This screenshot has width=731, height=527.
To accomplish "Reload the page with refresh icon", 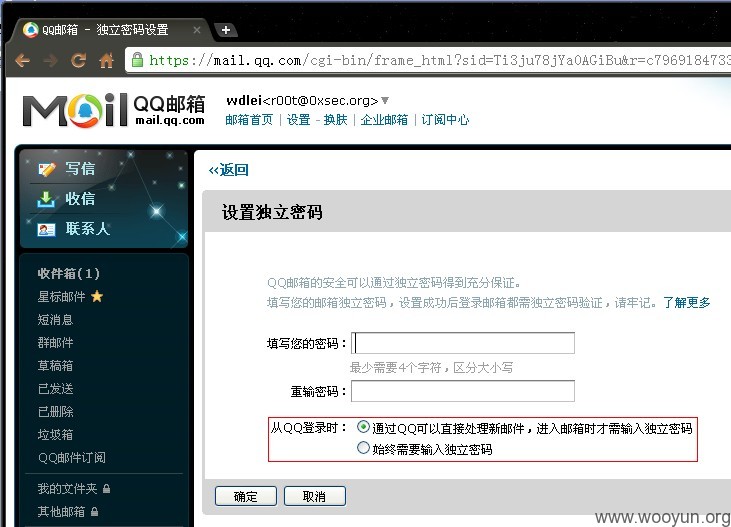I will tap(78, 60).
